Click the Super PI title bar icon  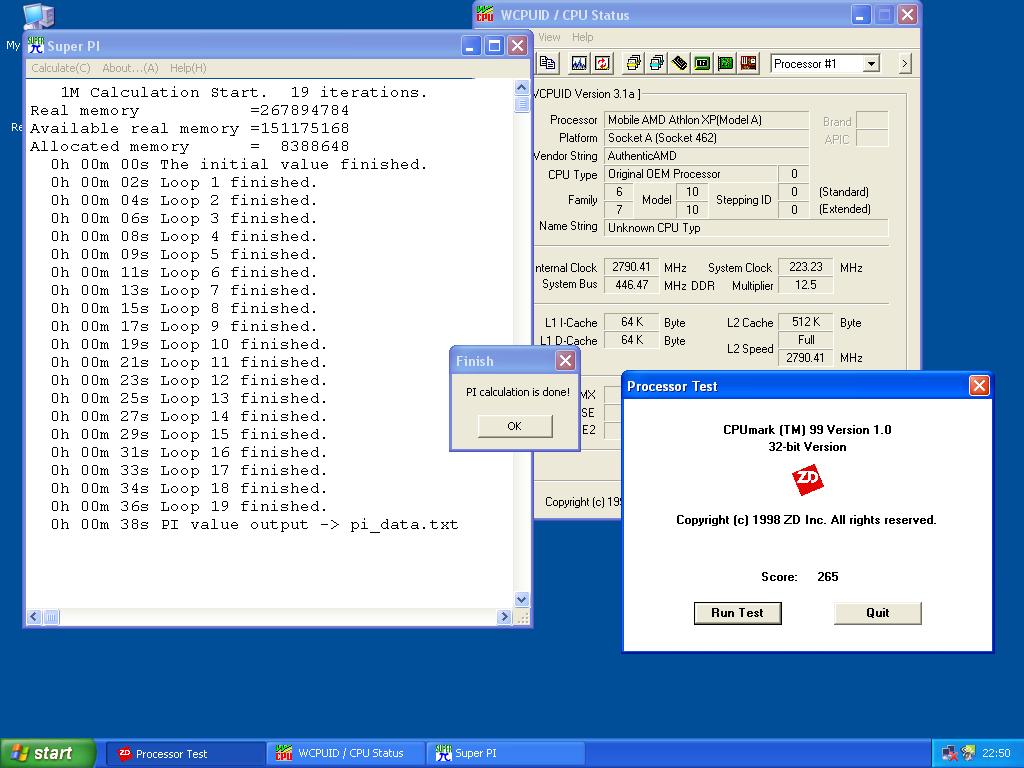[35, 45]
